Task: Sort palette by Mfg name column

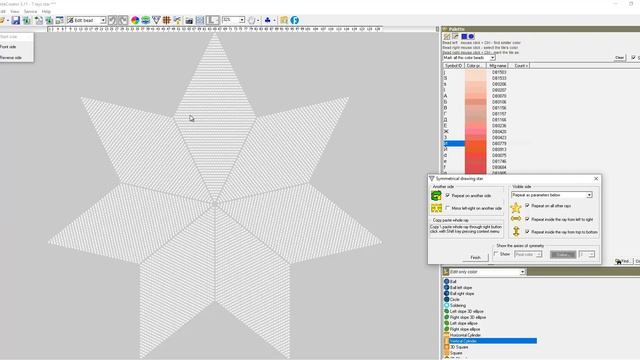Action: 498,65
